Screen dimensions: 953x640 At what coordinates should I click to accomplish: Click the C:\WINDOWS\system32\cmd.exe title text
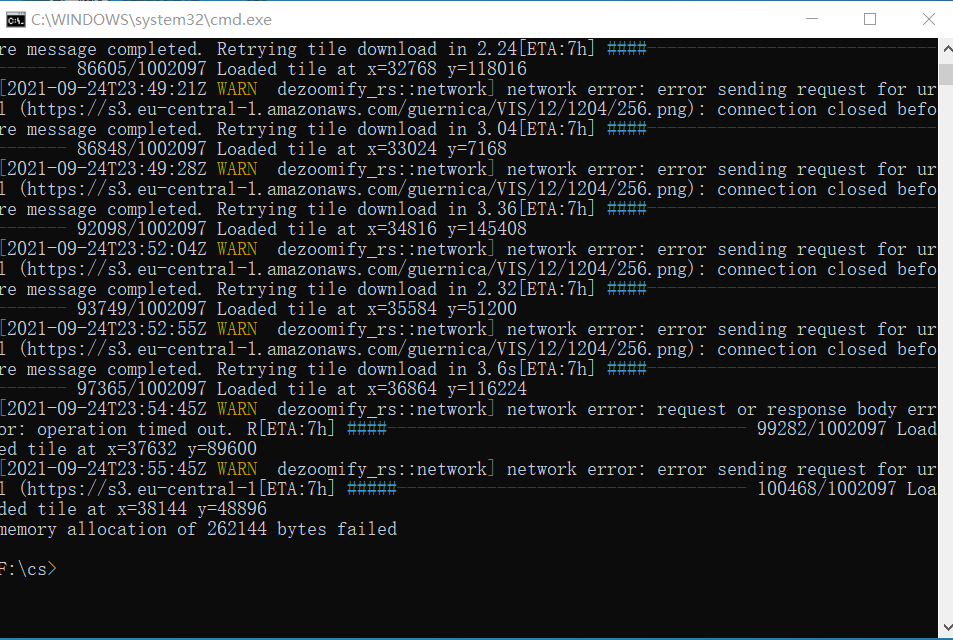[150, 19]
